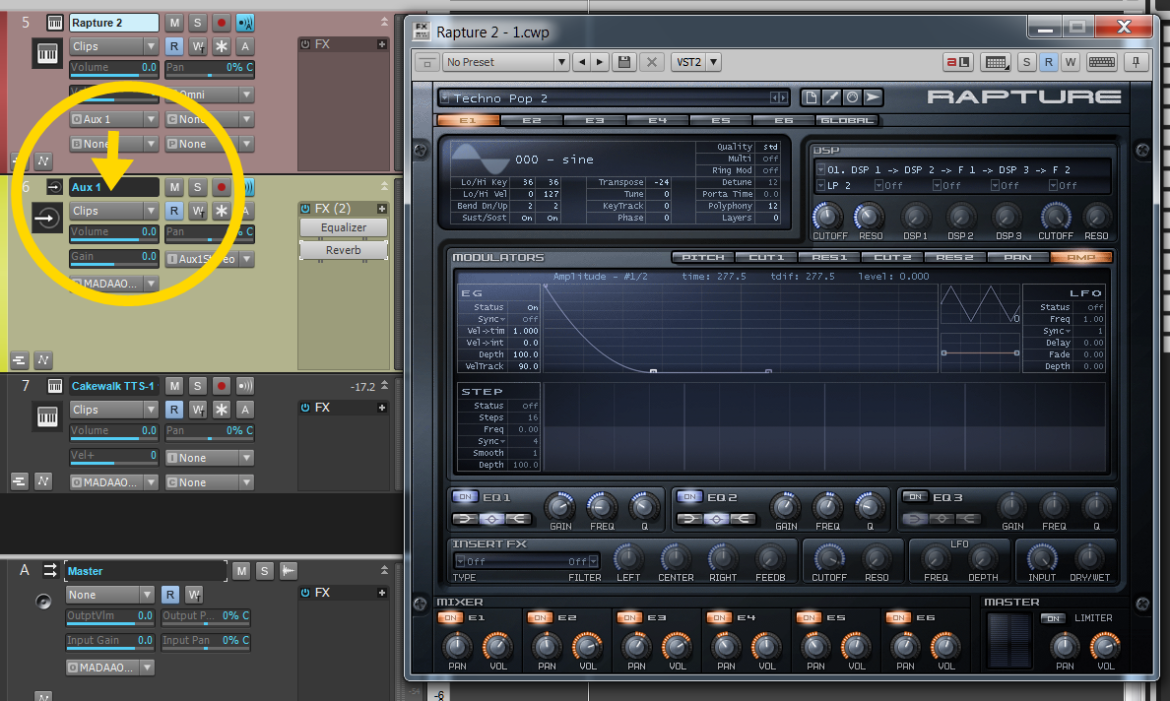Viewport: 1170px width, 701px height.
Task: Click the Techno Pop 2 program name field
Action: (x=612, y=98)
